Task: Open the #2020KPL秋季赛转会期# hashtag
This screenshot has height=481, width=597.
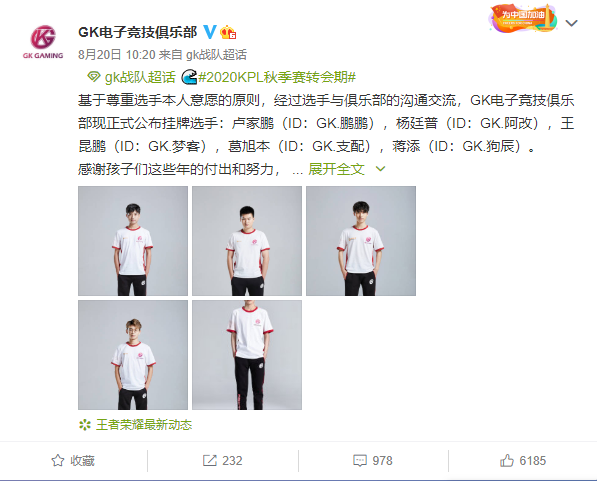Action: click(x=277, y=77)
